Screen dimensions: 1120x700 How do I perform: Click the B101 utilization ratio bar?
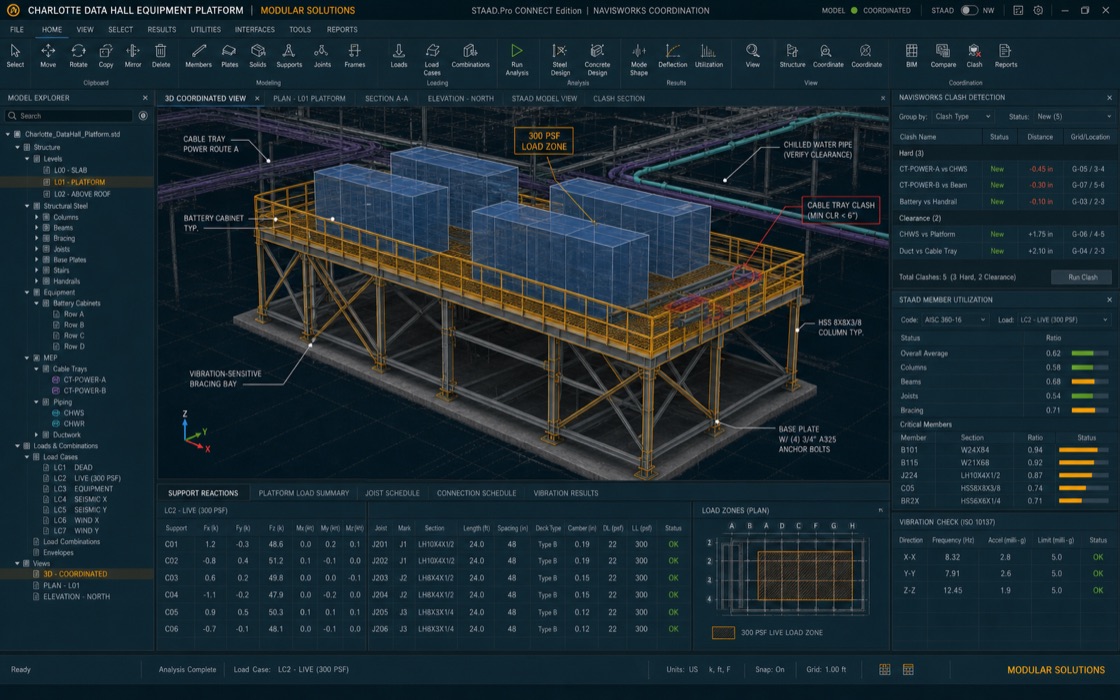pos(1083,450)
